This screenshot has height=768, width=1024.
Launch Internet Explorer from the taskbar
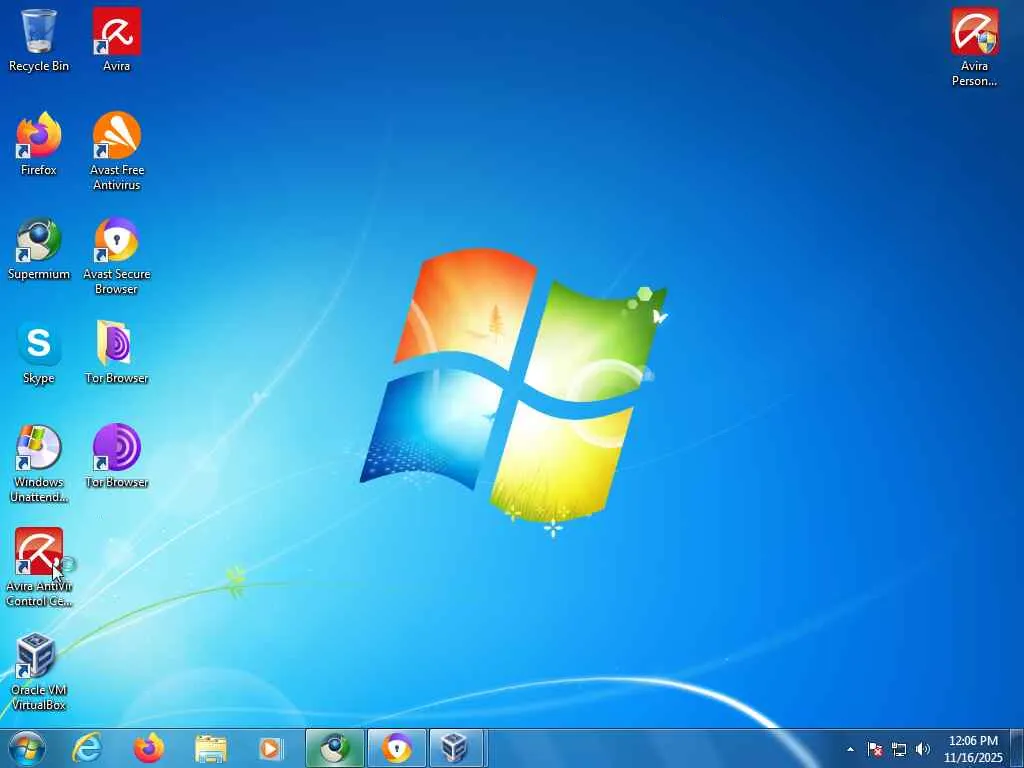point(87,748)
